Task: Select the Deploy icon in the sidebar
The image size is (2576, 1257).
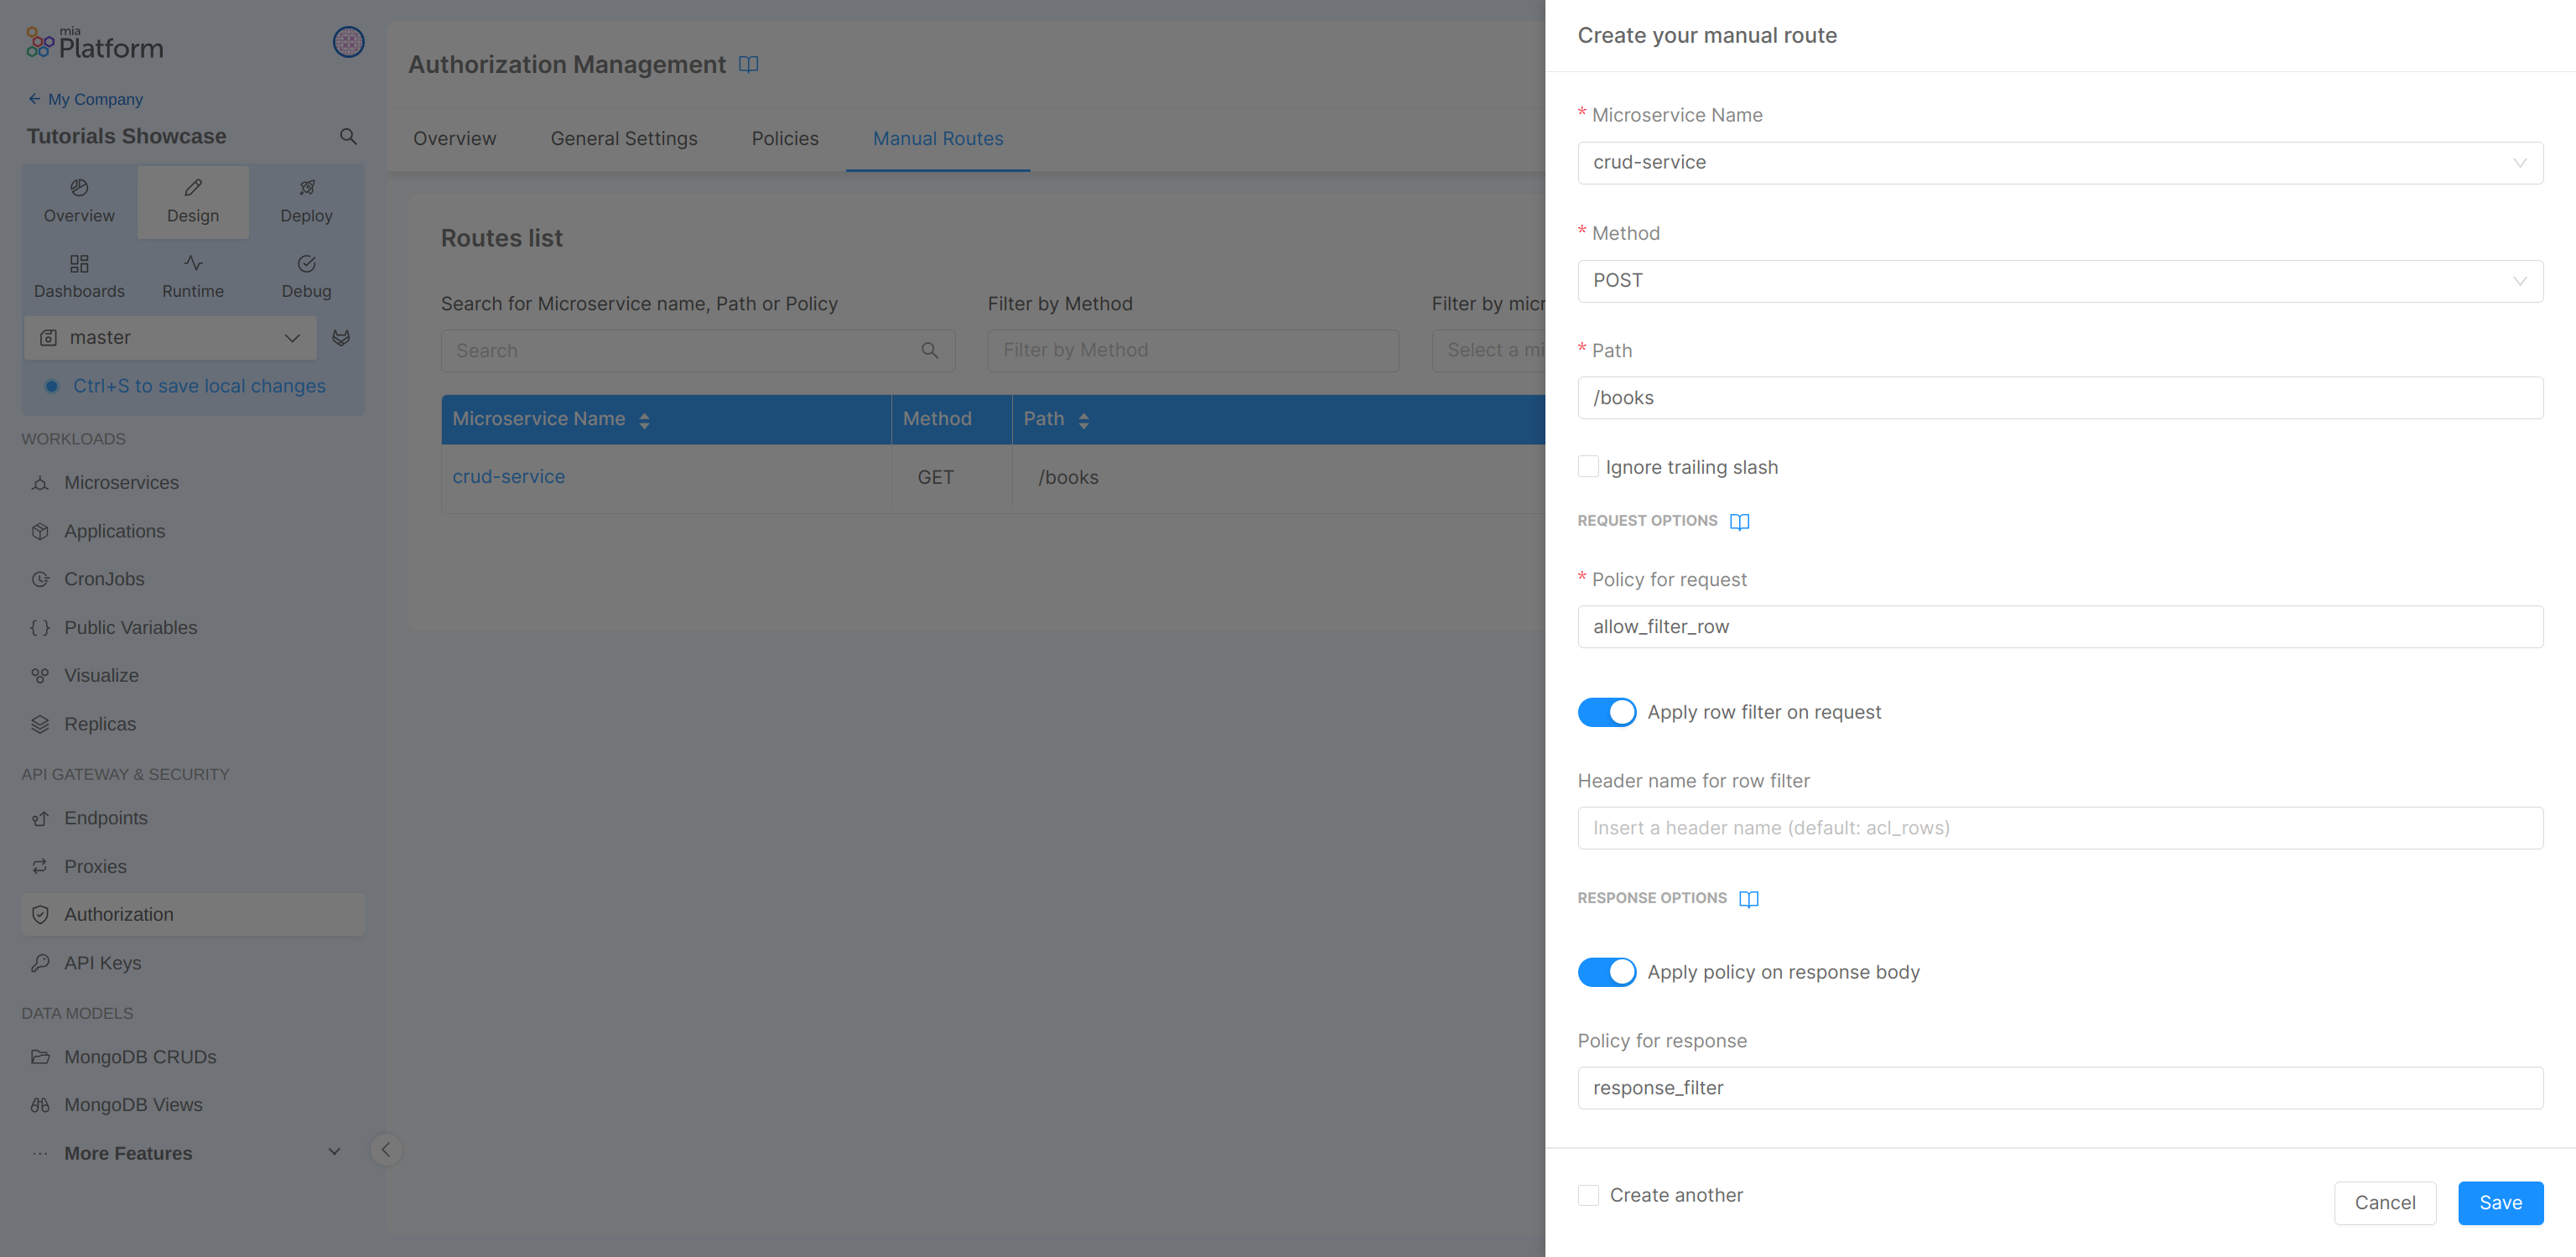Action: coord(305,200)
